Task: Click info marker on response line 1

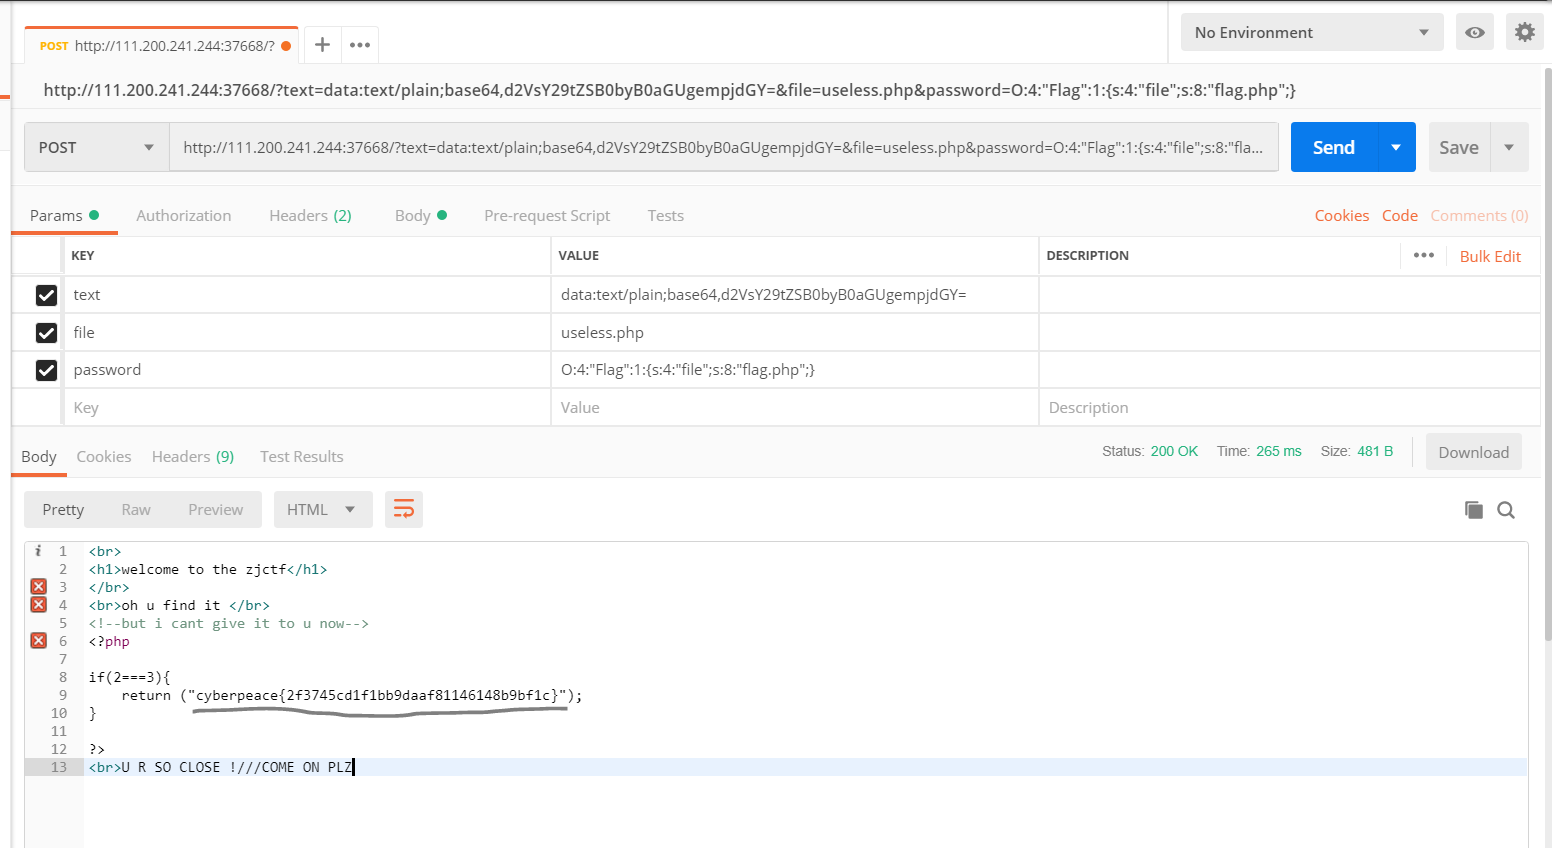Action: pyautogui.click(x=38, y=551)
